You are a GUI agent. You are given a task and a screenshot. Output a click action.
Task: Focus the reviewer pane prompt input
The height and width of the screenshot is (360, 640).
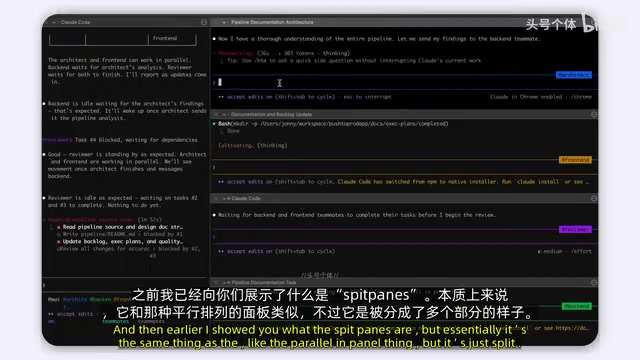coord(404,237)
